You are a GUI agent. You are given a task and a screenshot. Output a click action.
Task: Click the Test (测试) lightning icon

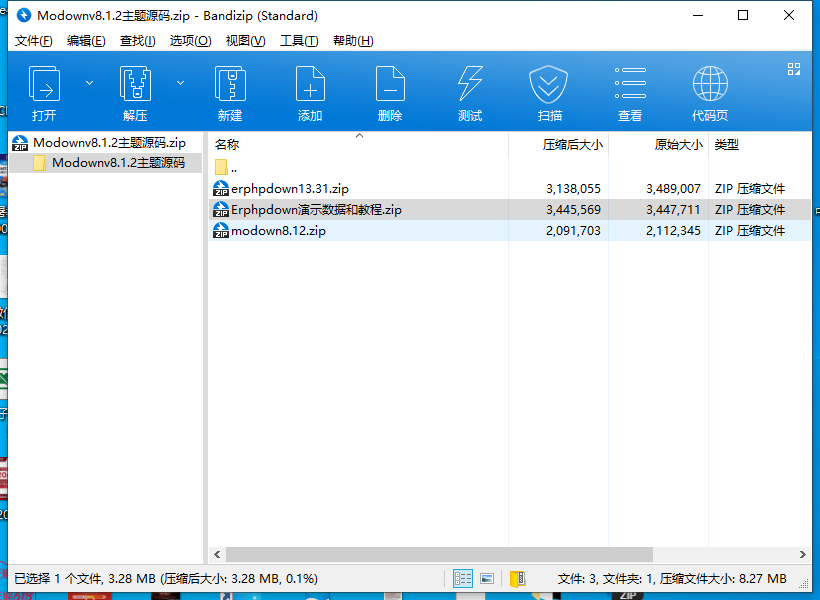(470, 83)
